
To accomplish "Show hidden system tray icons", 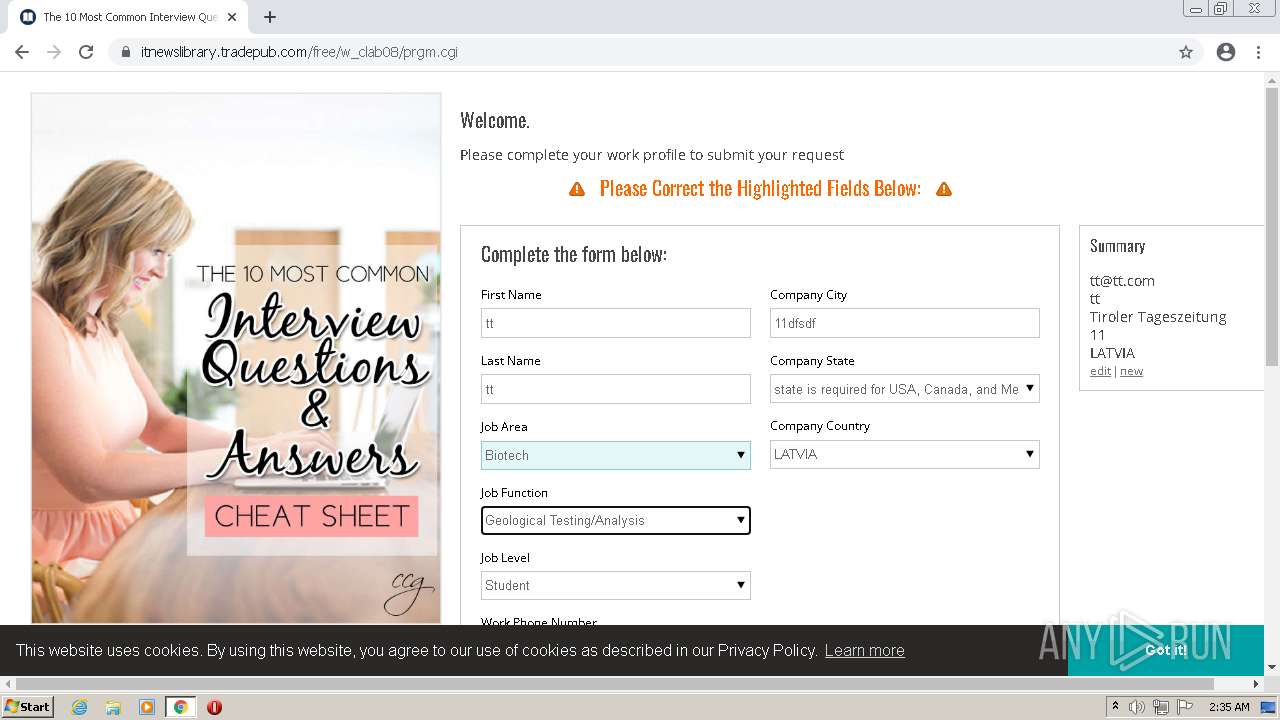I will point(1115,707).
